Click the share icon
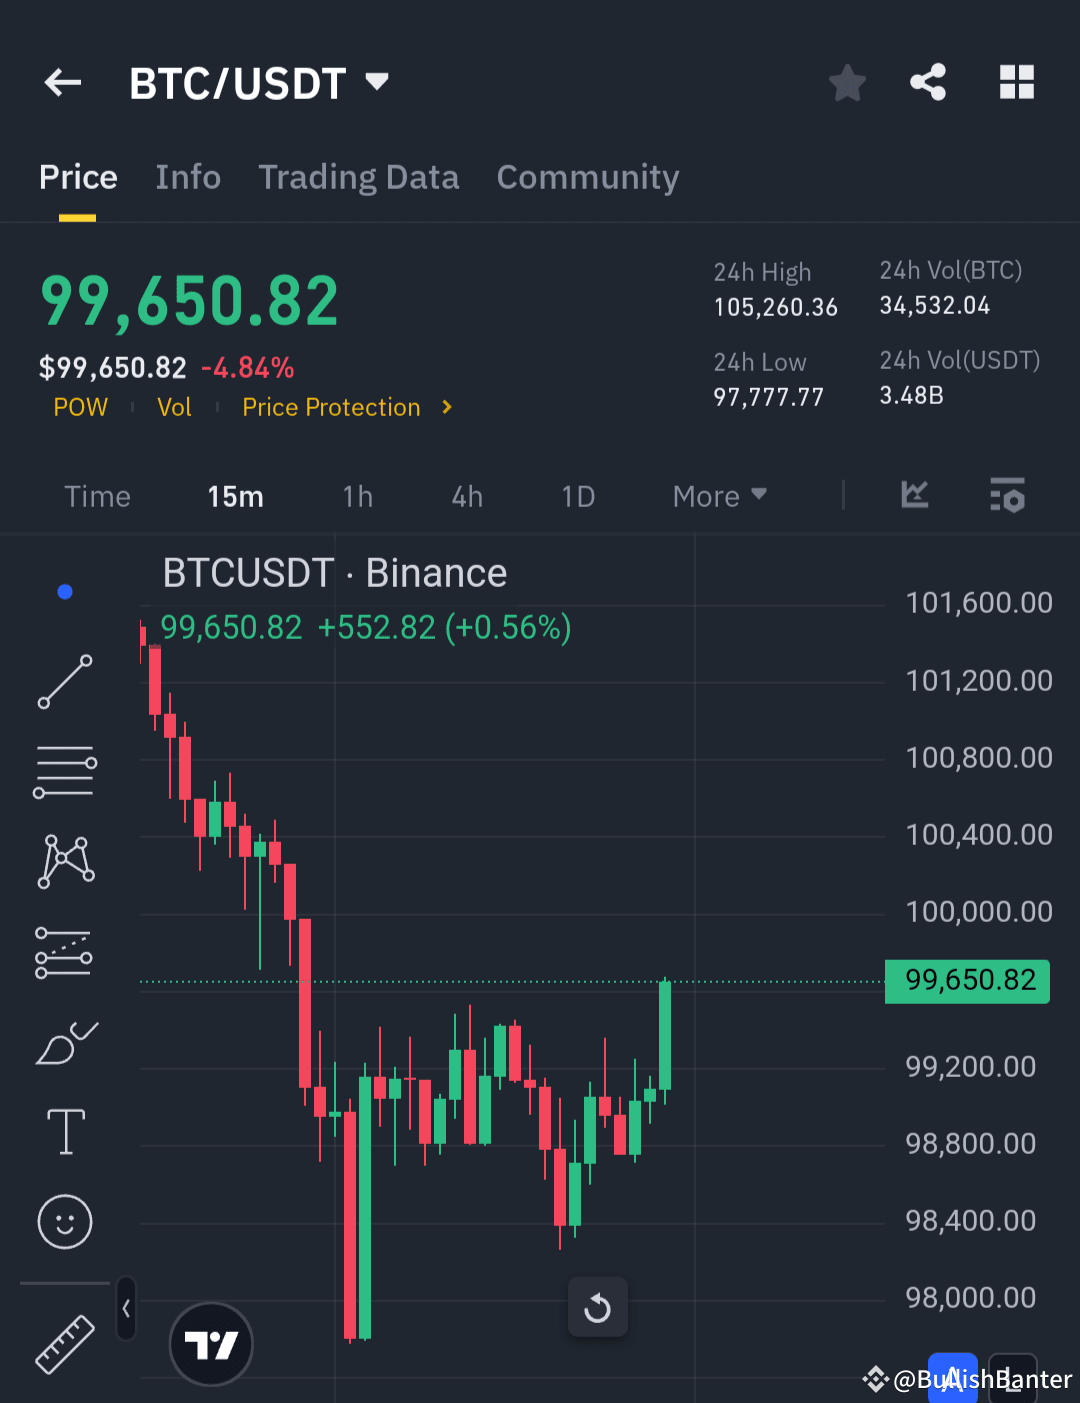The width and height of the screenshot is (1080, 1403). [927, 83]
